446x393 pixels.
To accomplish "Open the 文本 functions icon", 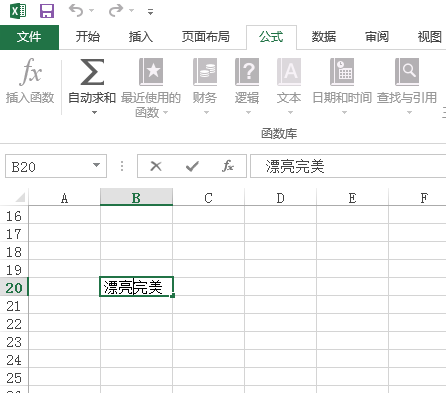I will coord(289,72).
